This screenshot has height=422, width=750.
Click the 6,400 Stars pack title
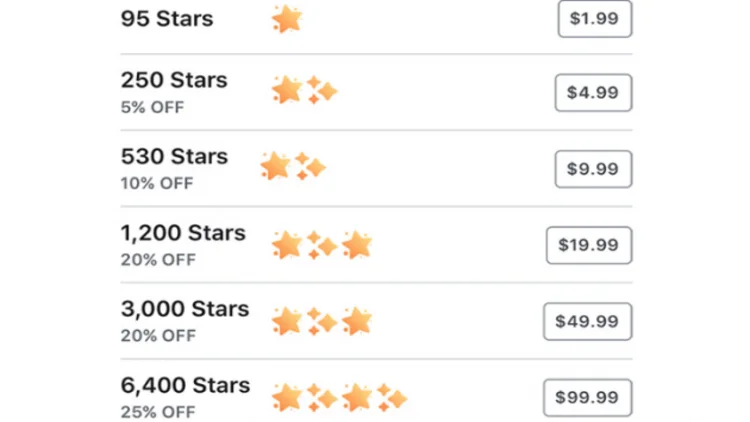[185, 385]
